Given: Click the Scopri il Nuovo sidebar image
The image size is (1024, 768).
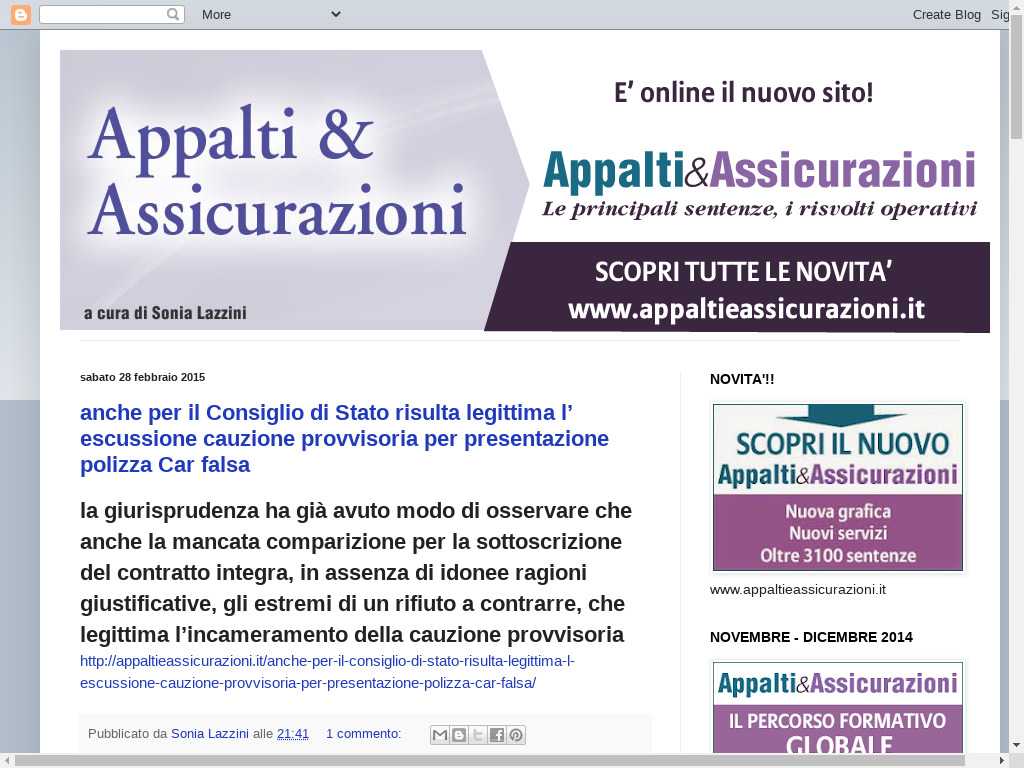Looking at the screenshot, I should [x=838, y=487].
